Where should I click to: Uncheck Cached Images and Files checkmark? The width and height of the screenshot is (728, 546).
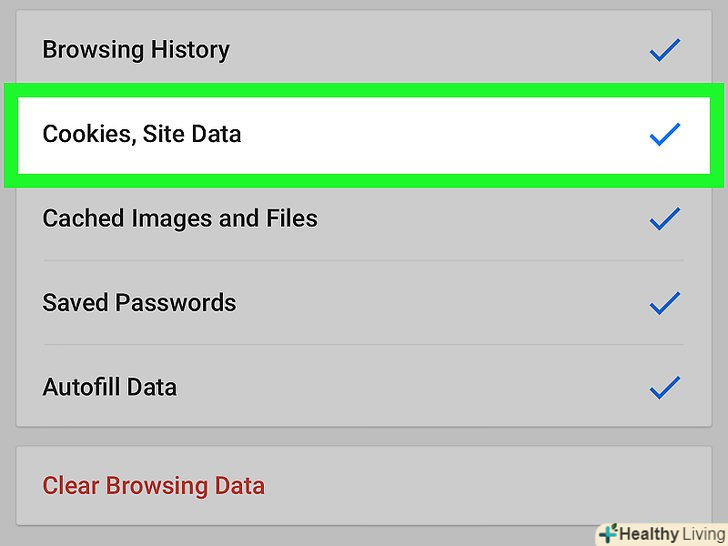[x=664, y=218]
